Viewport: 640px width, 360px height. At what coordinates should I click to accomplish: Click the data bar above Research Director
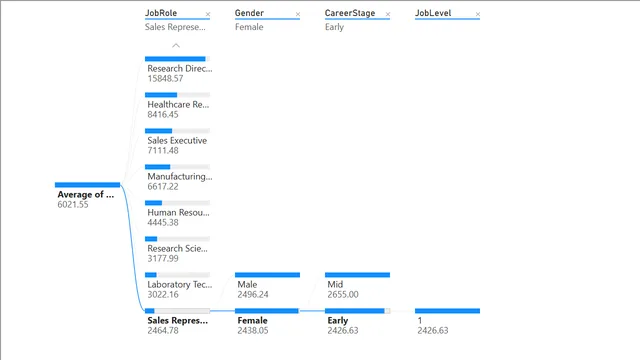[178, 59]
